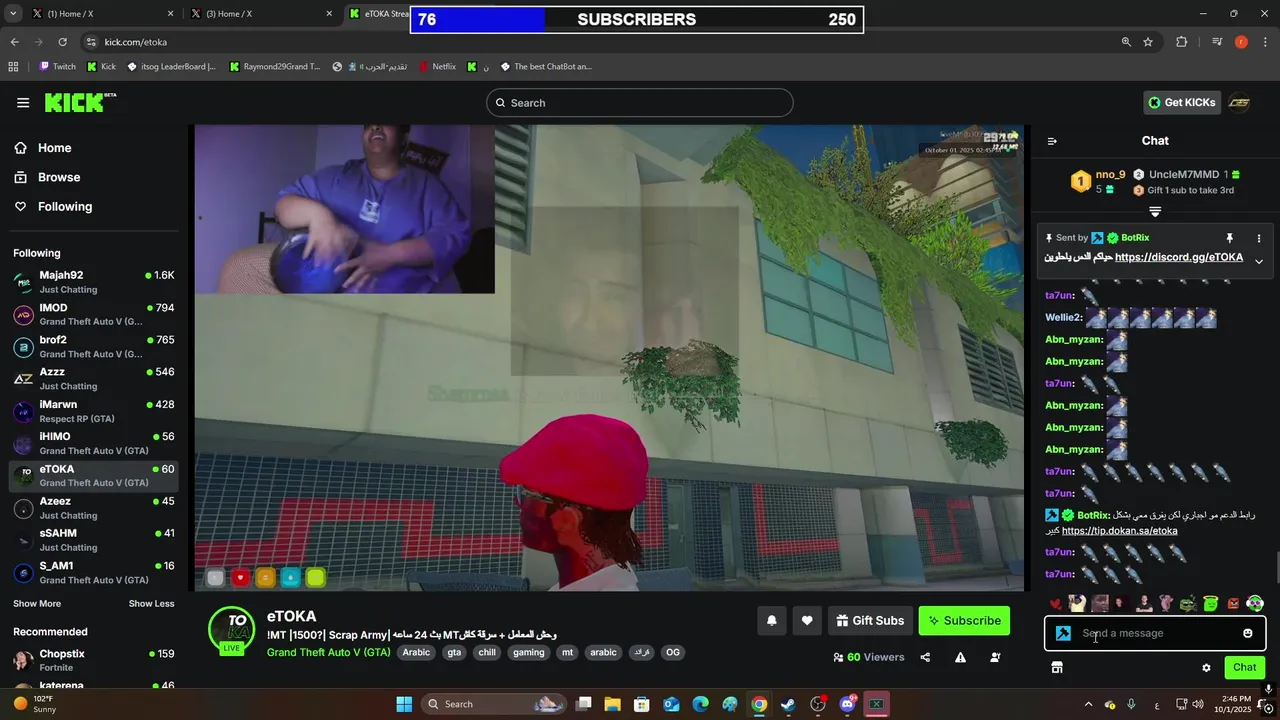Open the profile avatar menu

(x=1239, y=102)
